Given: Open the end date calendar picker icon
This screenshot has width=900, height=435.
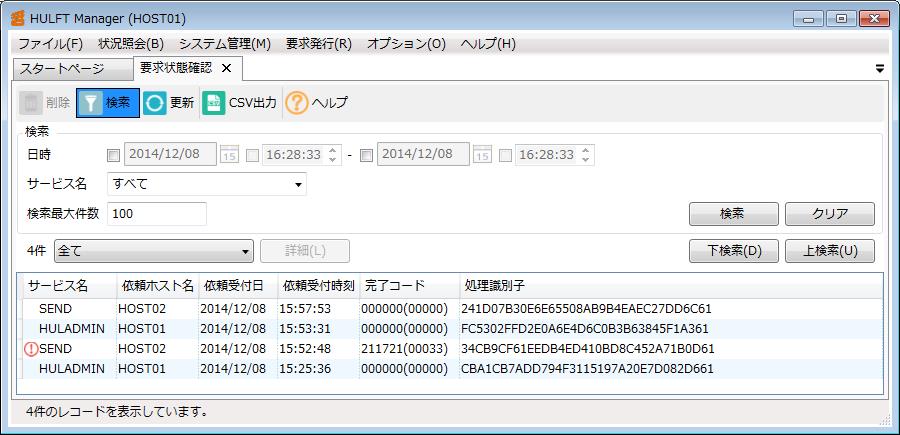Looking at the screenshot, I should tap(482, 155).
